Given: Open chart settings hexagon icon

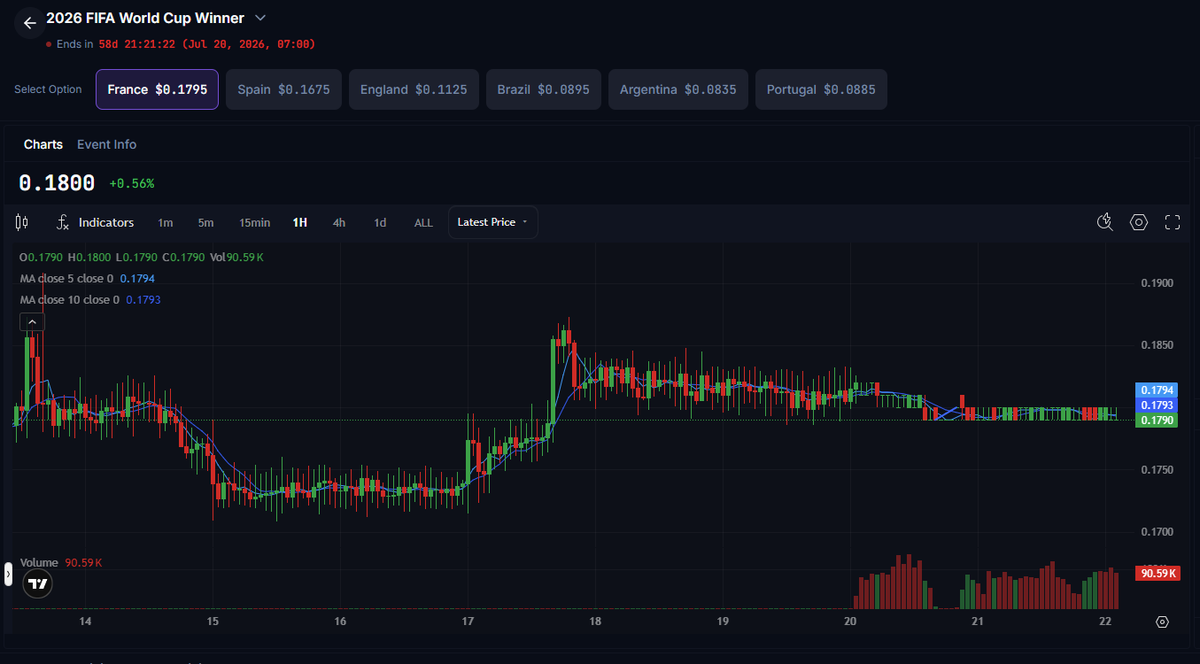Looking at the screenshot, I should (x=1139, y=222).
